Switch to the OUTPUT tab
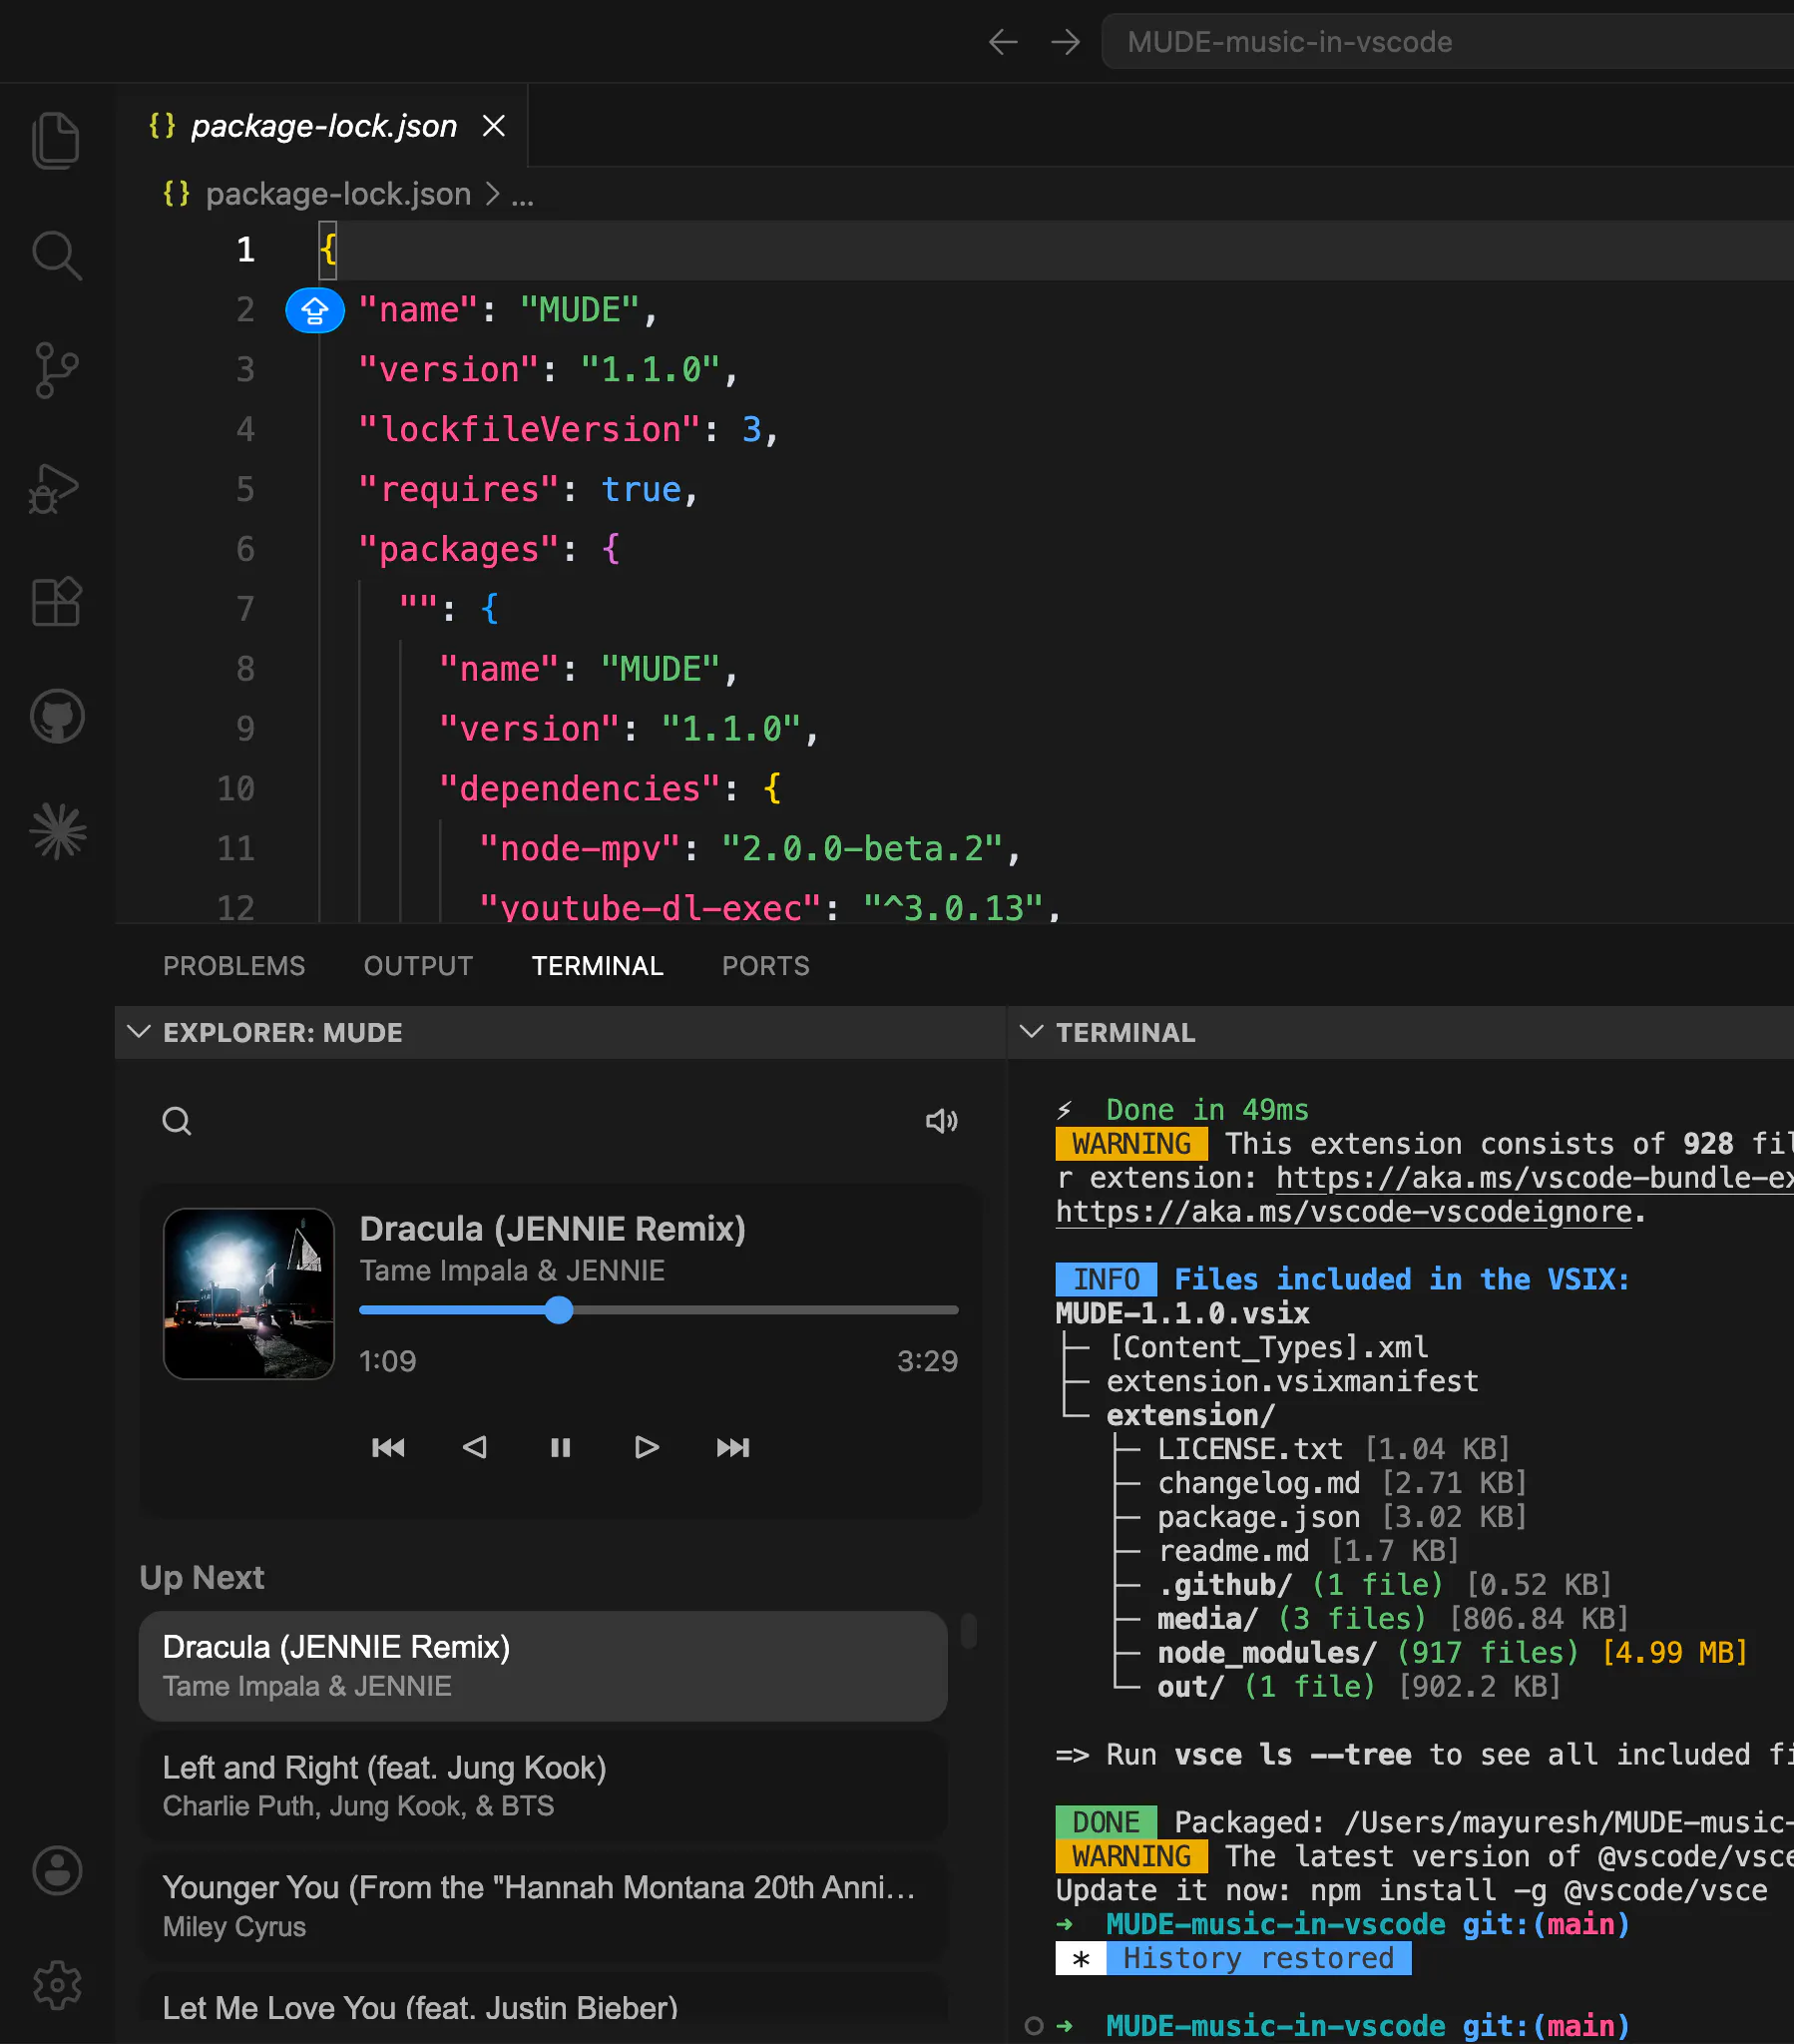 (418, 966)
